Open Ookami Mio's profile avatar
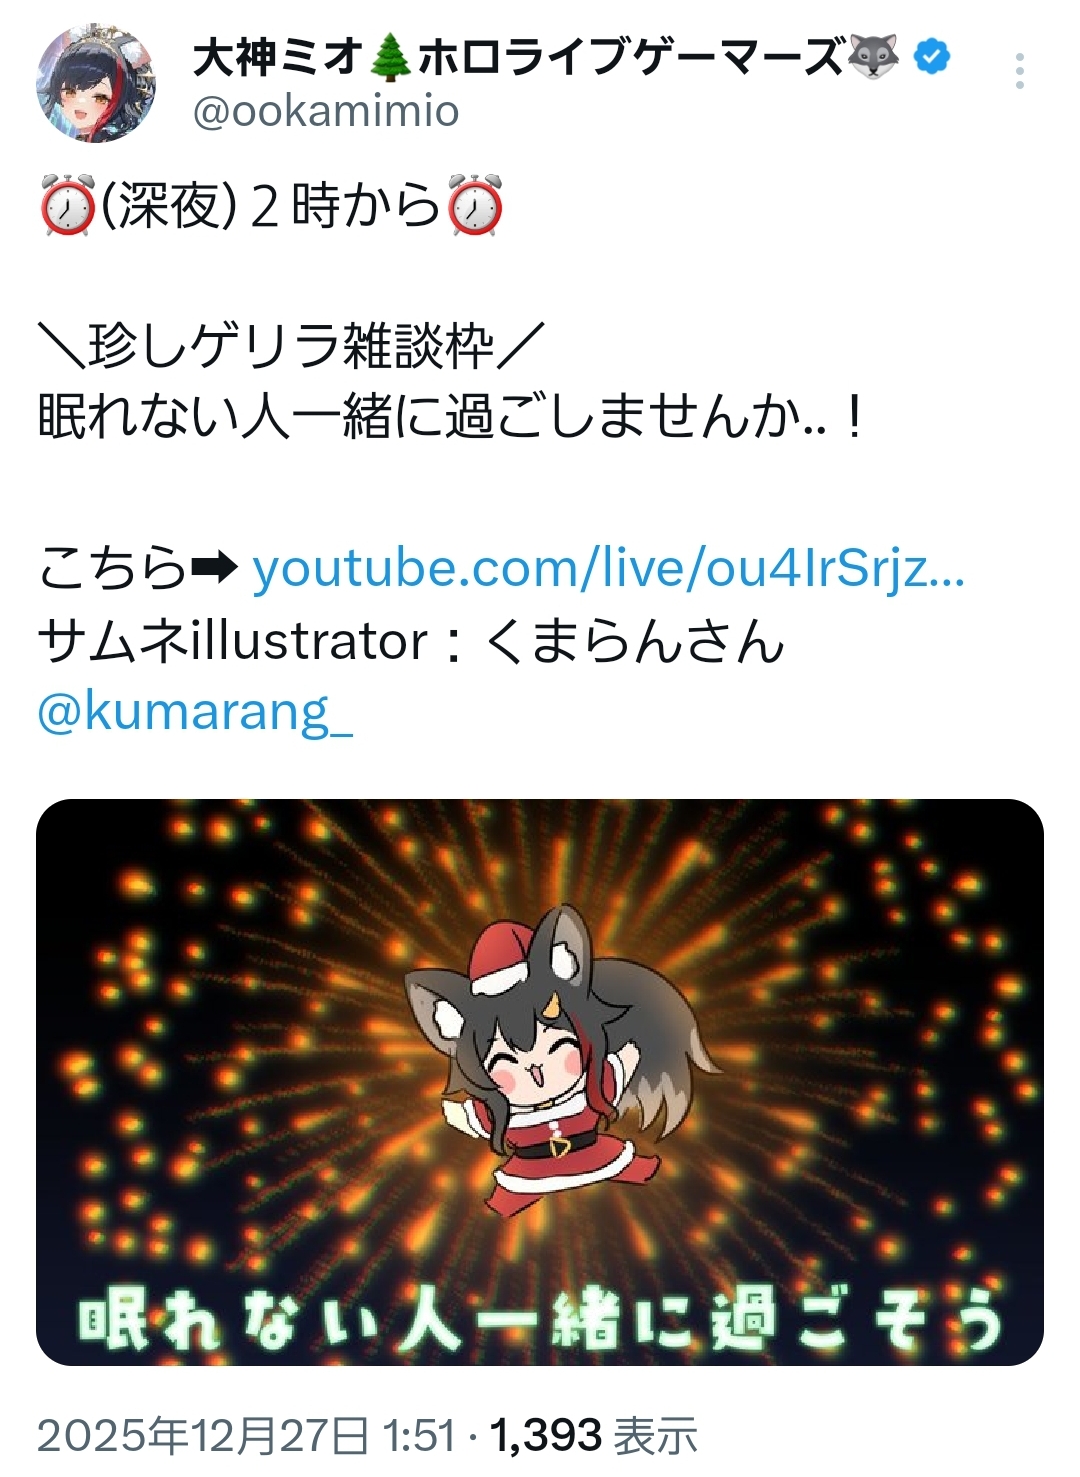 (x=96, y=83)
